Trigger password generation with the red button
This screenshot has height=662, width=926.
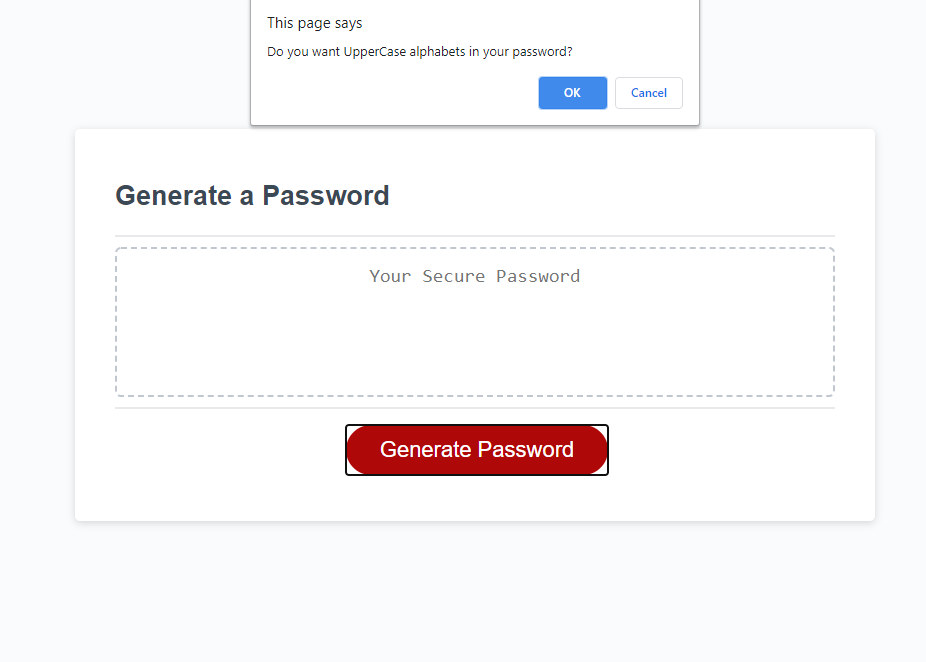pyautogui.click(x=476, y=449)
